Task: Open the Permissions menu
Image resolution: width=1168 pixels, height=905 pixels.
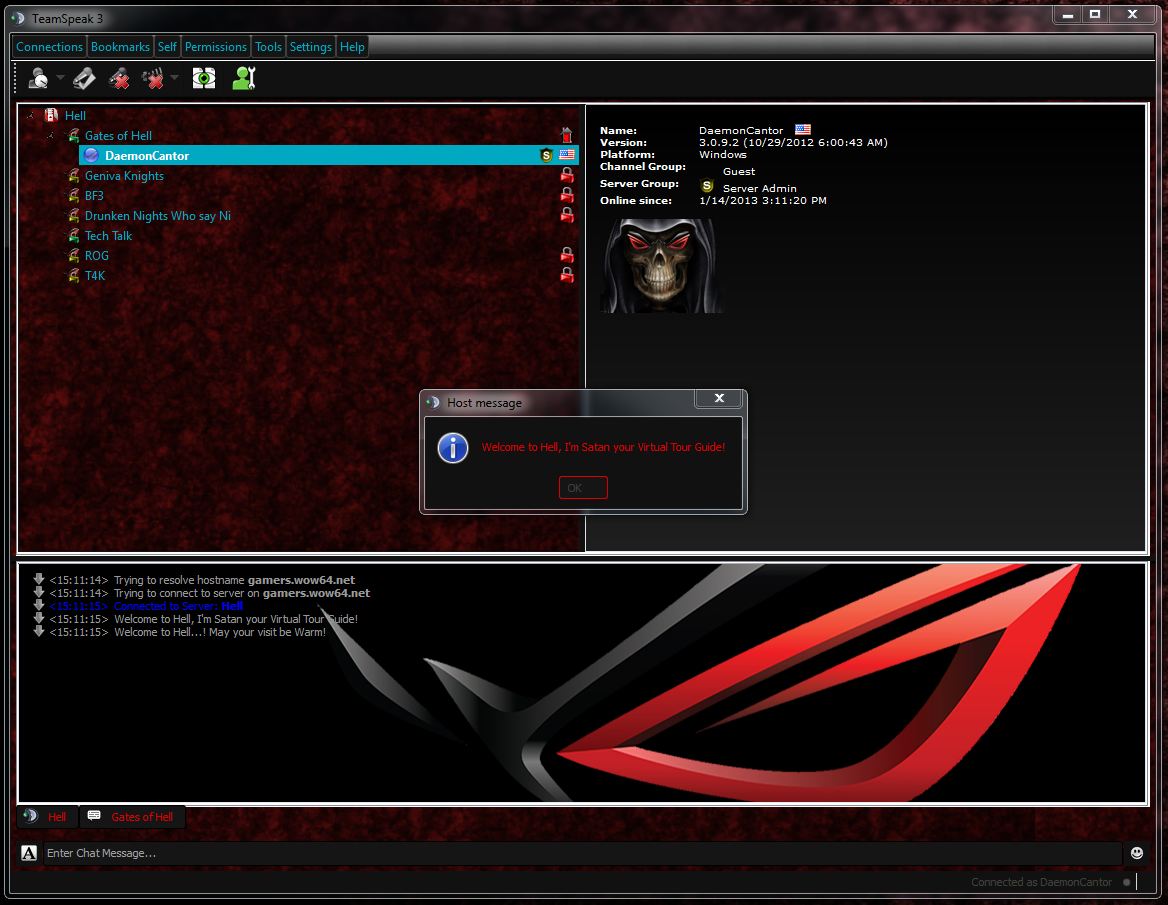Action: (215, 47)
